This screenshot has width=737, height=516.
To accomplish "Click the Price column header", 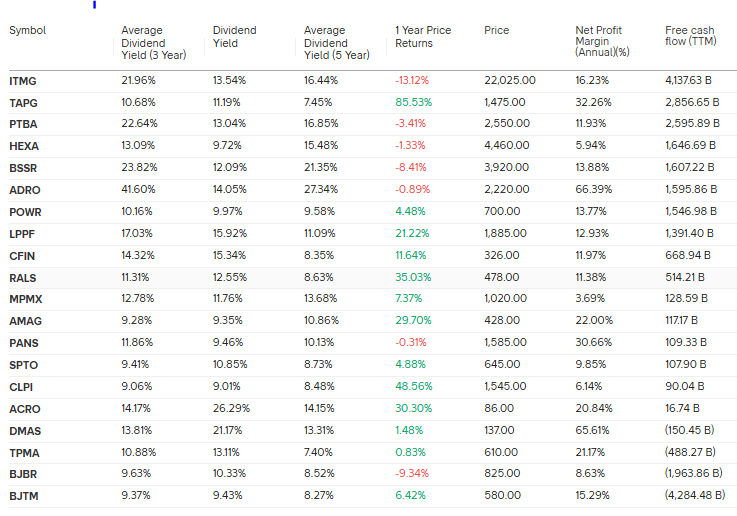I will [496, 31].
